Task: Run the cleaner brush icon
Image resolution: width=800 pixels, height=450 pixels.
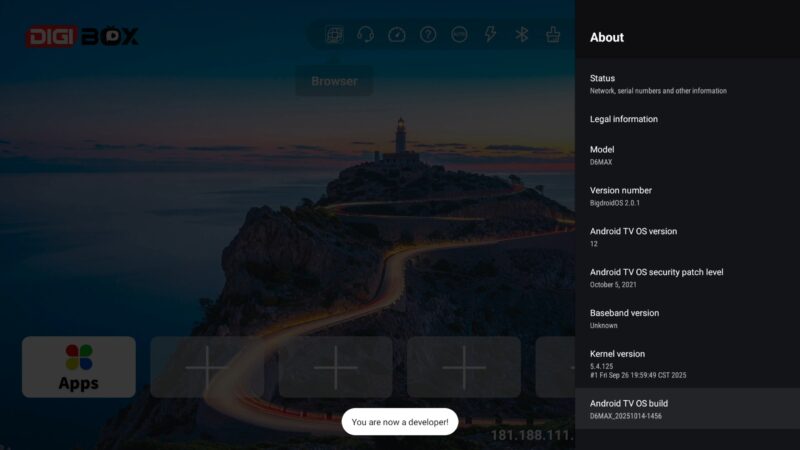Action: click(x=553, y=35)
